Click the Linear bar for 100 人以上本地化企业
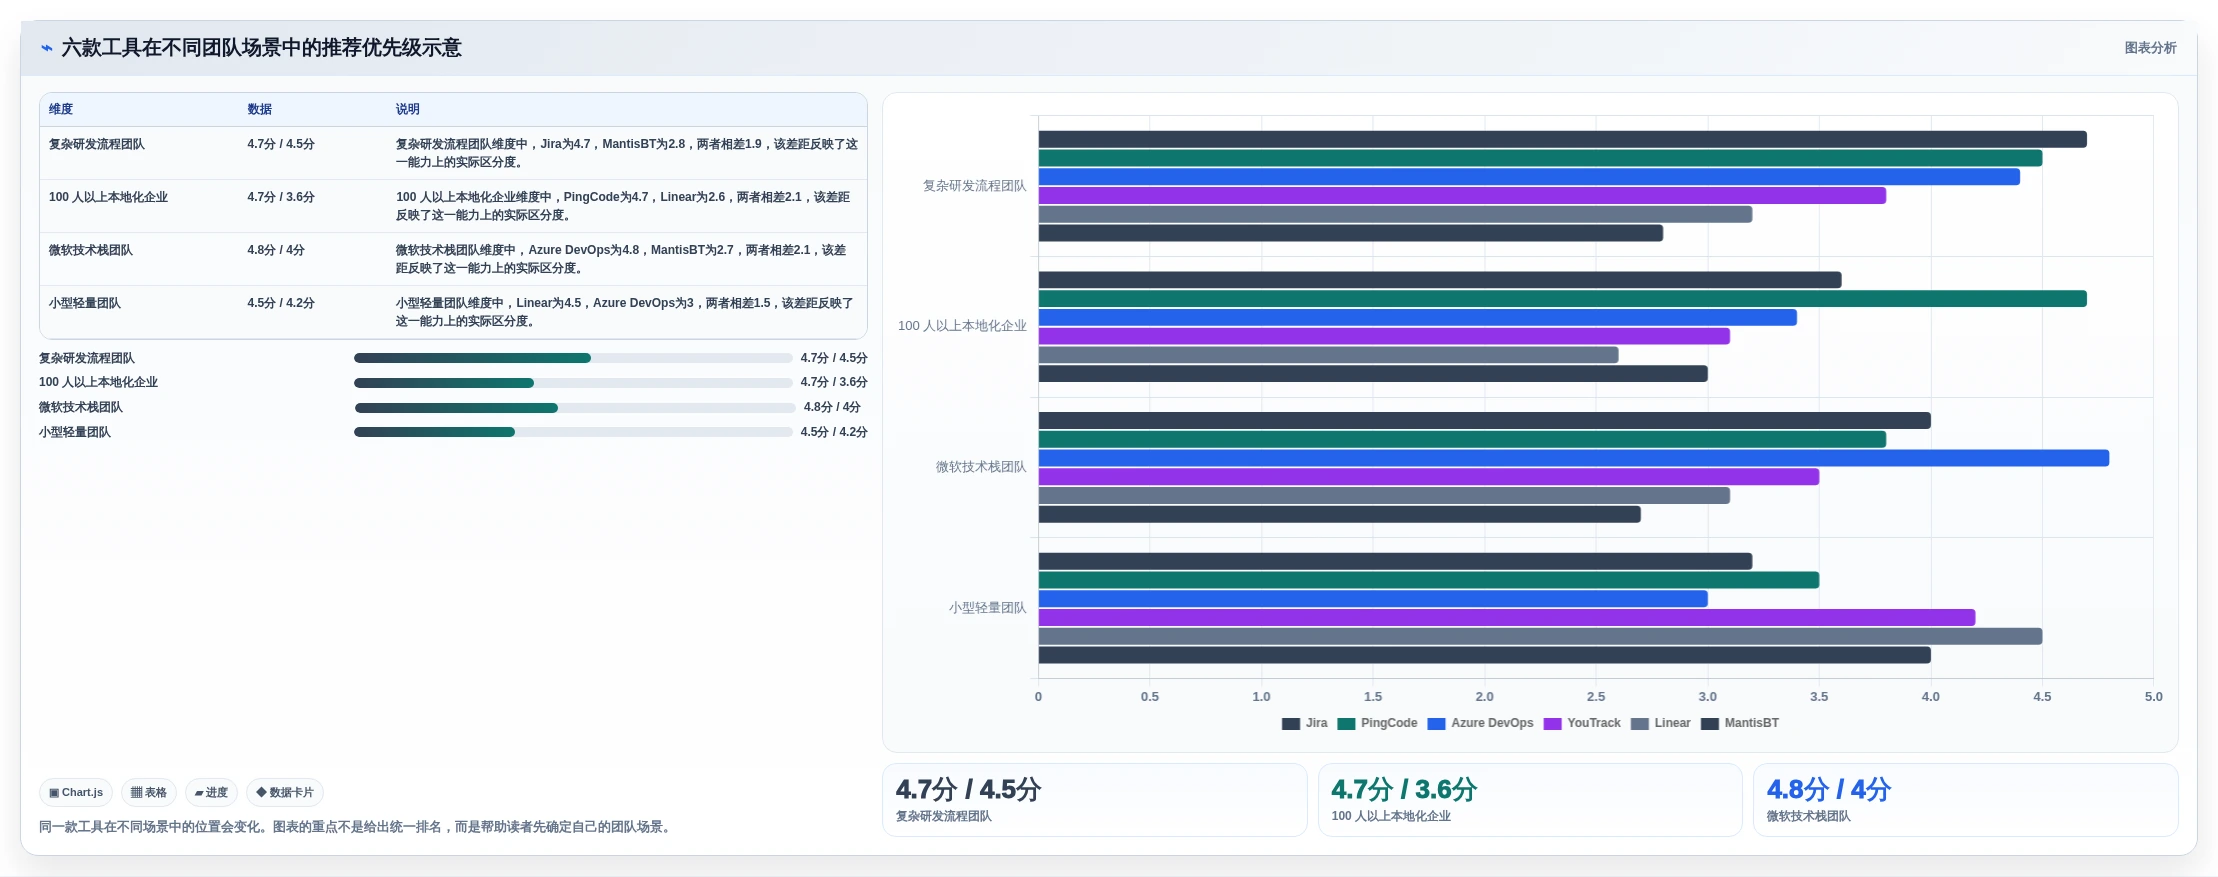Image resolution: width=2218 pixels, height=877 pixels. (1328, 355)
